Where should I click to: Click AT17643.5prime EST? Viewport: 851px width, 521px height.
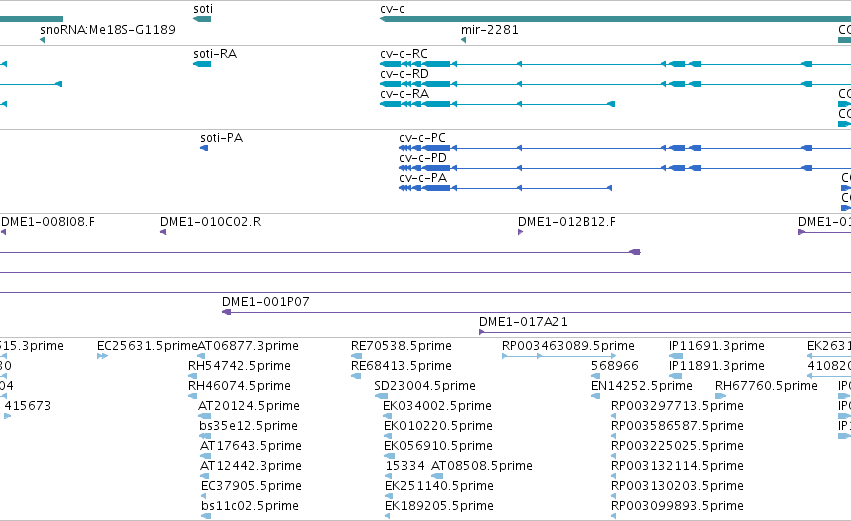205,456
